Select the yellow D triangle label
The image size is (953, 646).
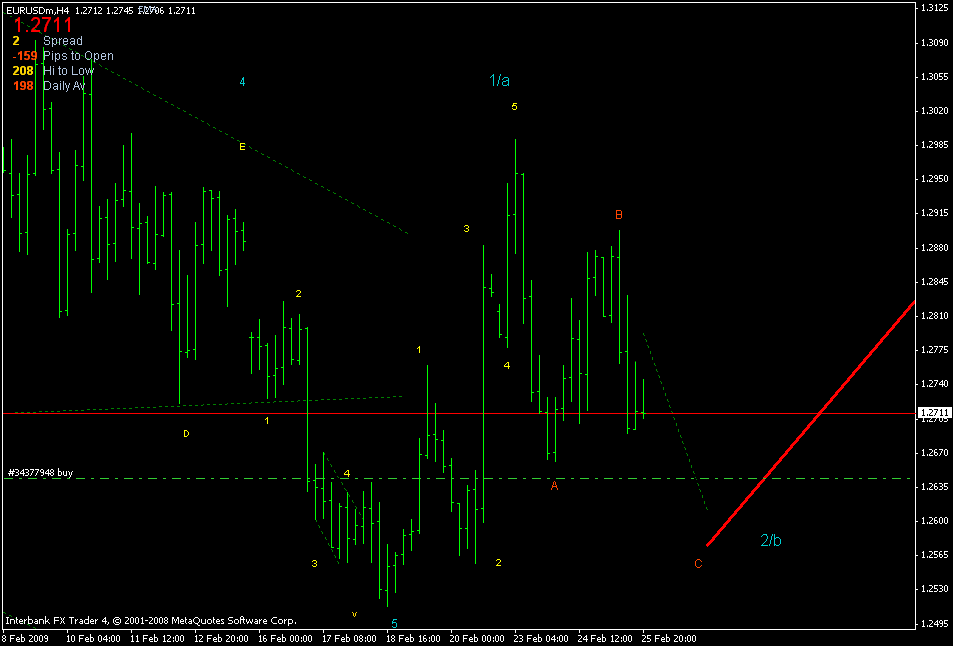[185, 433]
